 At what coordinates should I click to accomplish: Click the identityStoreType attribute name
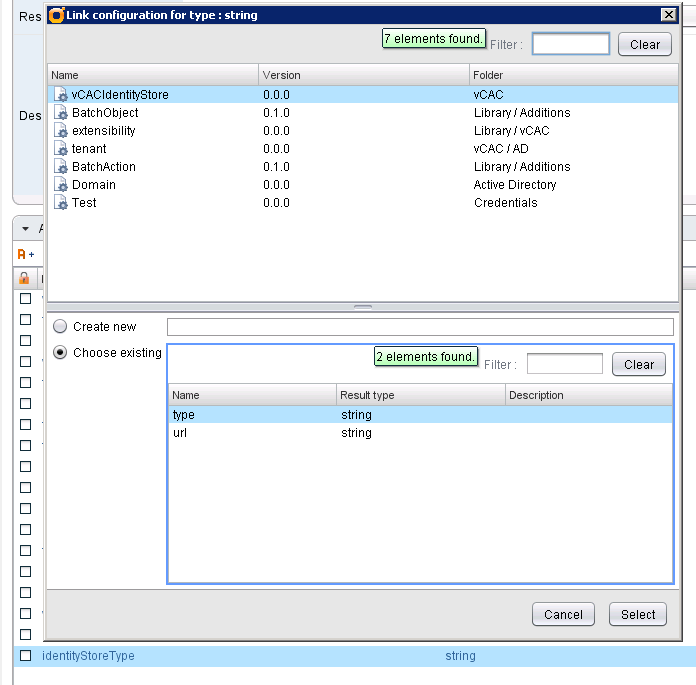[x=88, y=656]
